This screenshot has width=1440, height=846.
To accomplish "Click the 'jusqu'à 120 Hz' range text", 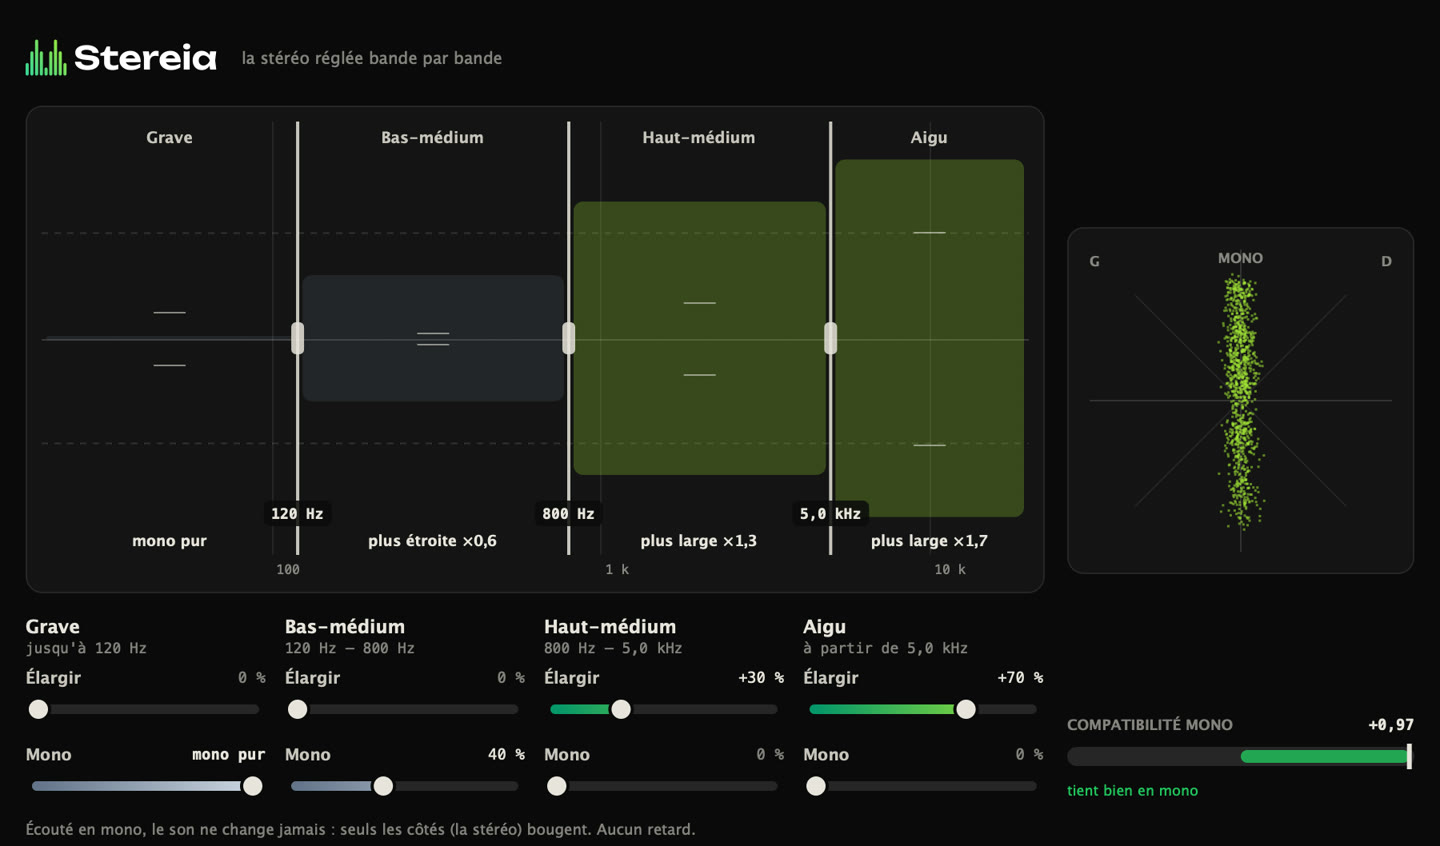I will (x=86, y=648).
